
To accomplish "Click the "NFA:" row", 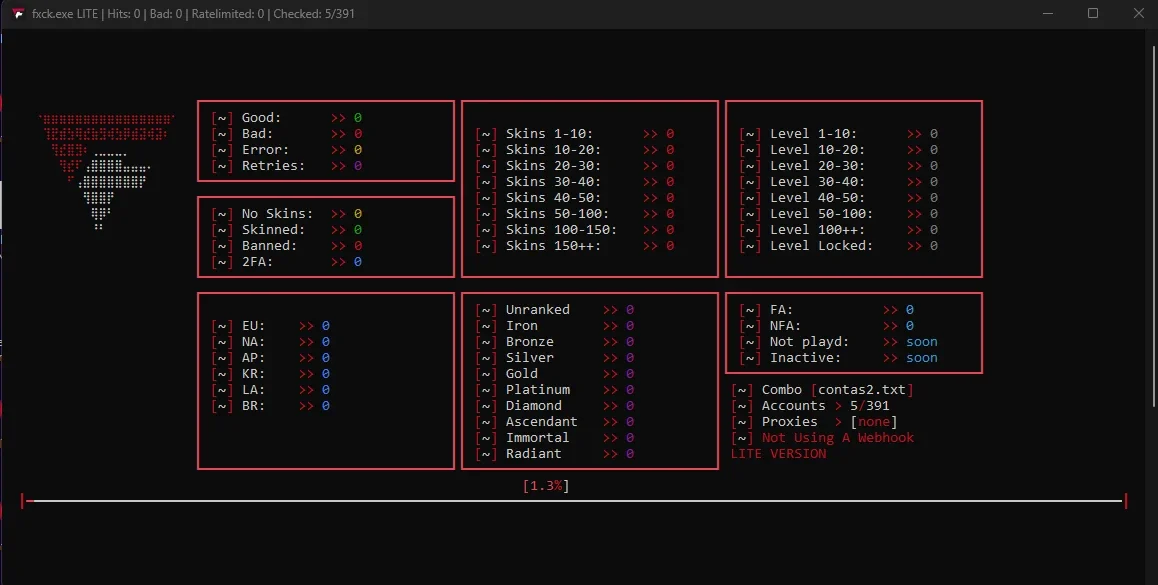I will 827,326.
